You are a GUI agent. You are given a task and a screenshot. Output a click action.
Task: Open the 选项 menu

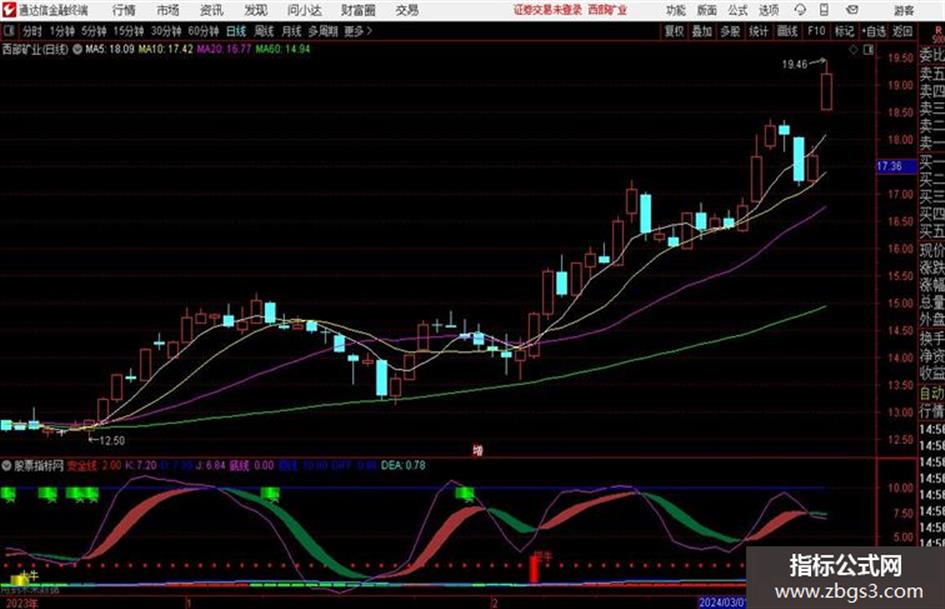[x=769, y=10]
